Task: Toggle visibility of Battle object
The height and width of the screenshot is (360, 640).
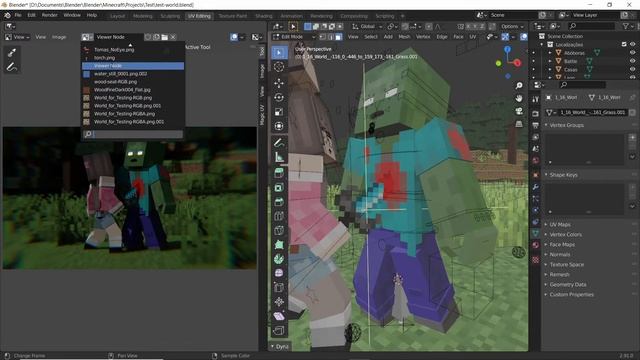Action: pos(632,61)
